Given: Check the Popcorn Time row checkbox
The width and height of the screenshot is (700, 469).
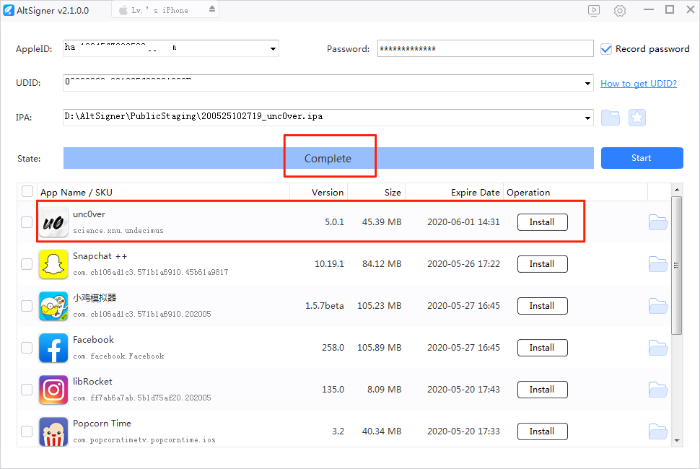Looking at the screenshot, I should click(x=27, y=431).
